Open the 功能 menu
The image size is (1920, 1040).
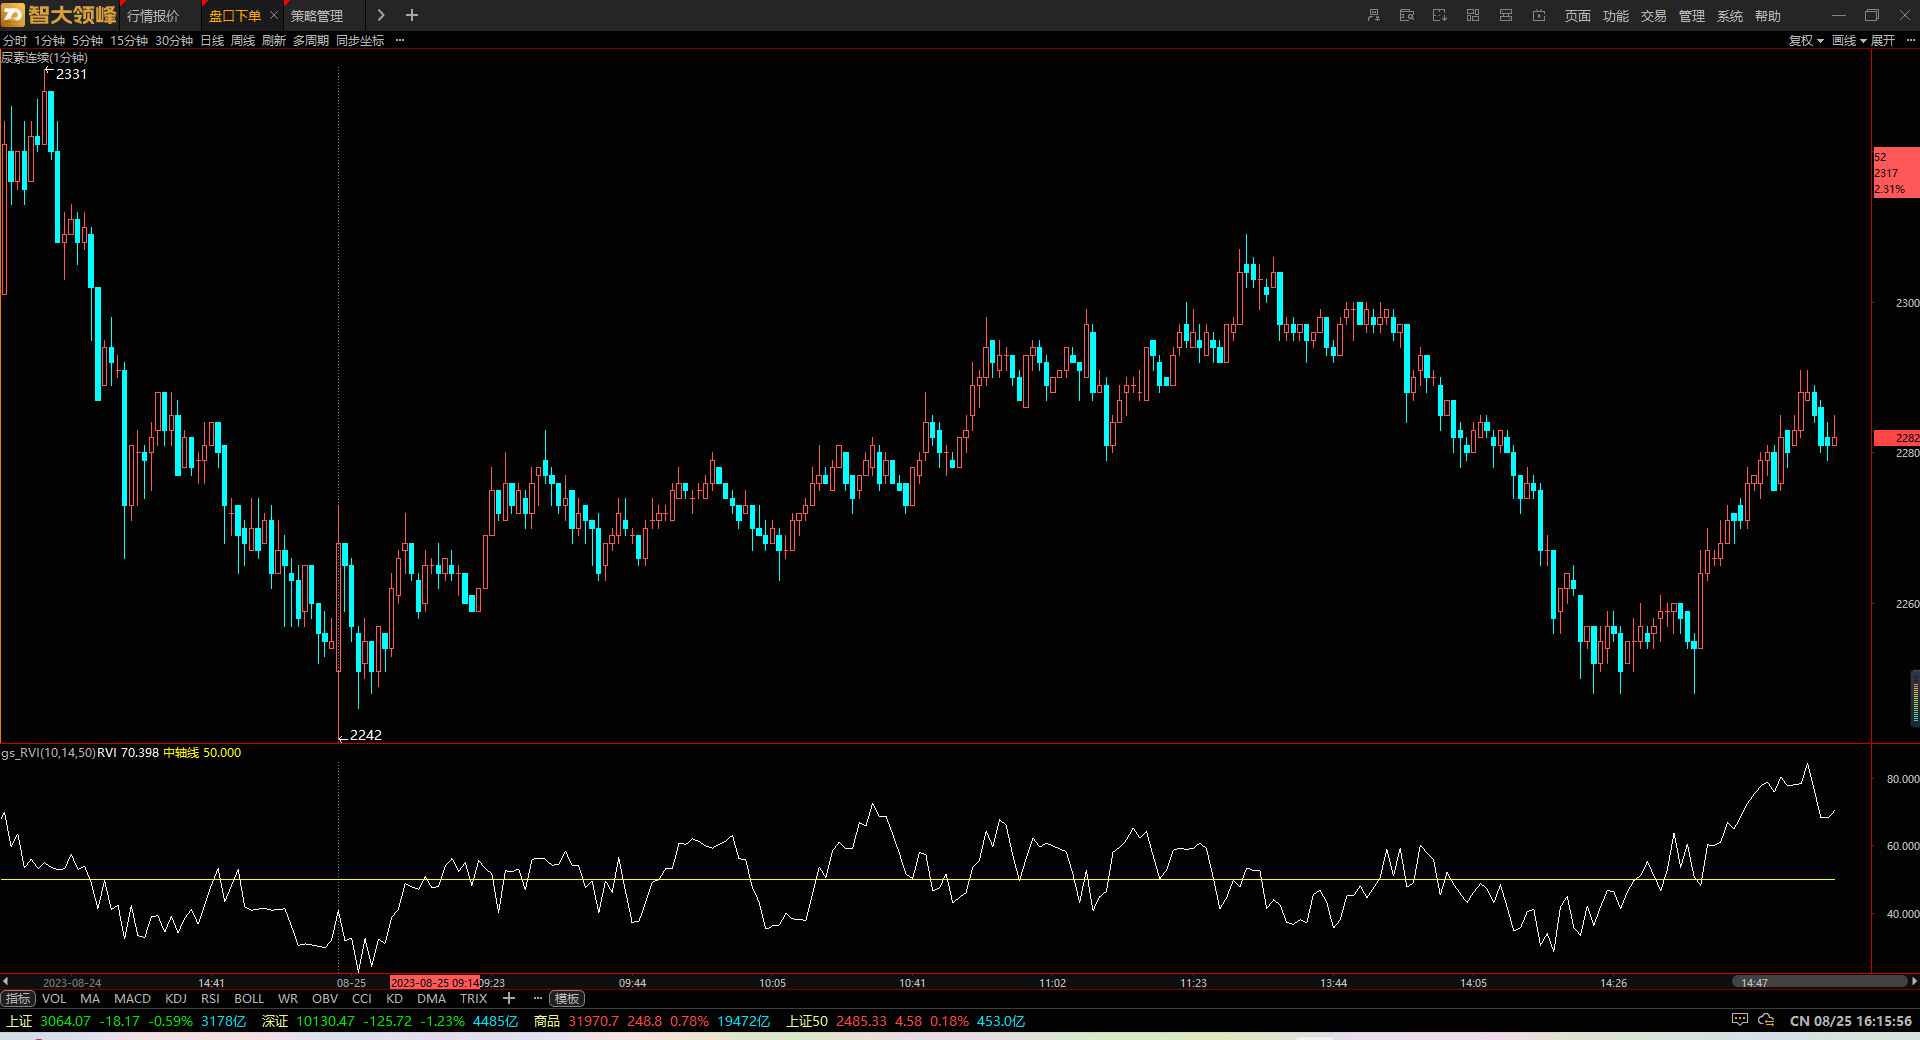[1616, 16]
